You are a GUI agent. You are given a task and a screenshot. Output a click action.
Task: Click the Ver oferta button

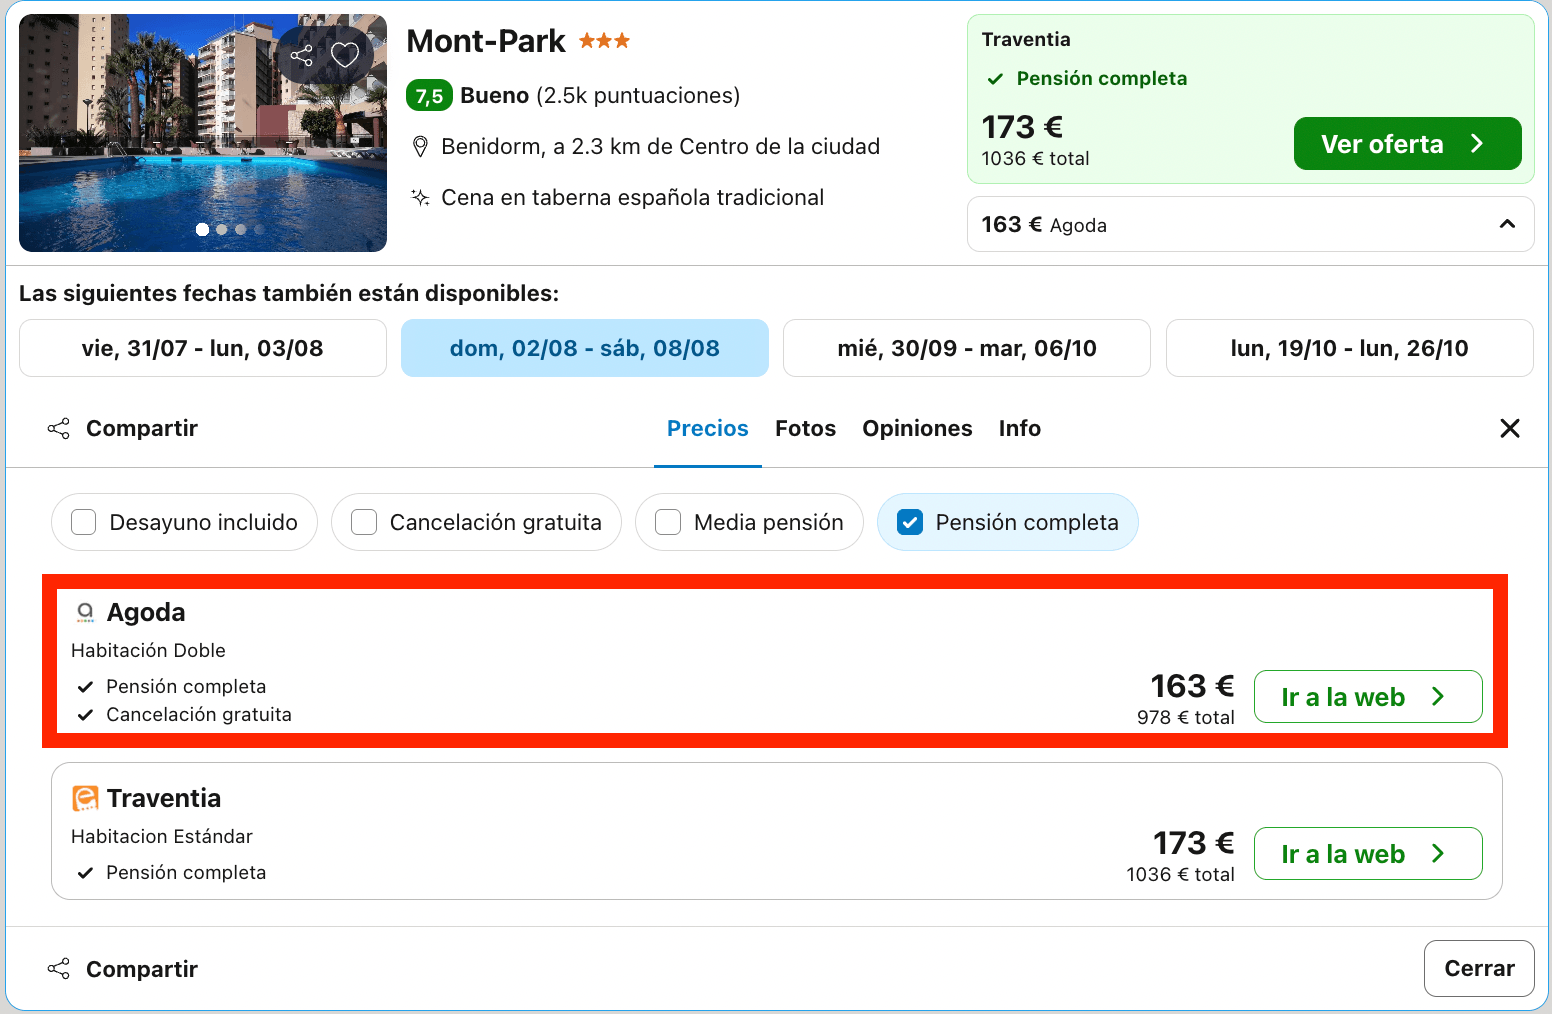click(x=1407, y=144)
